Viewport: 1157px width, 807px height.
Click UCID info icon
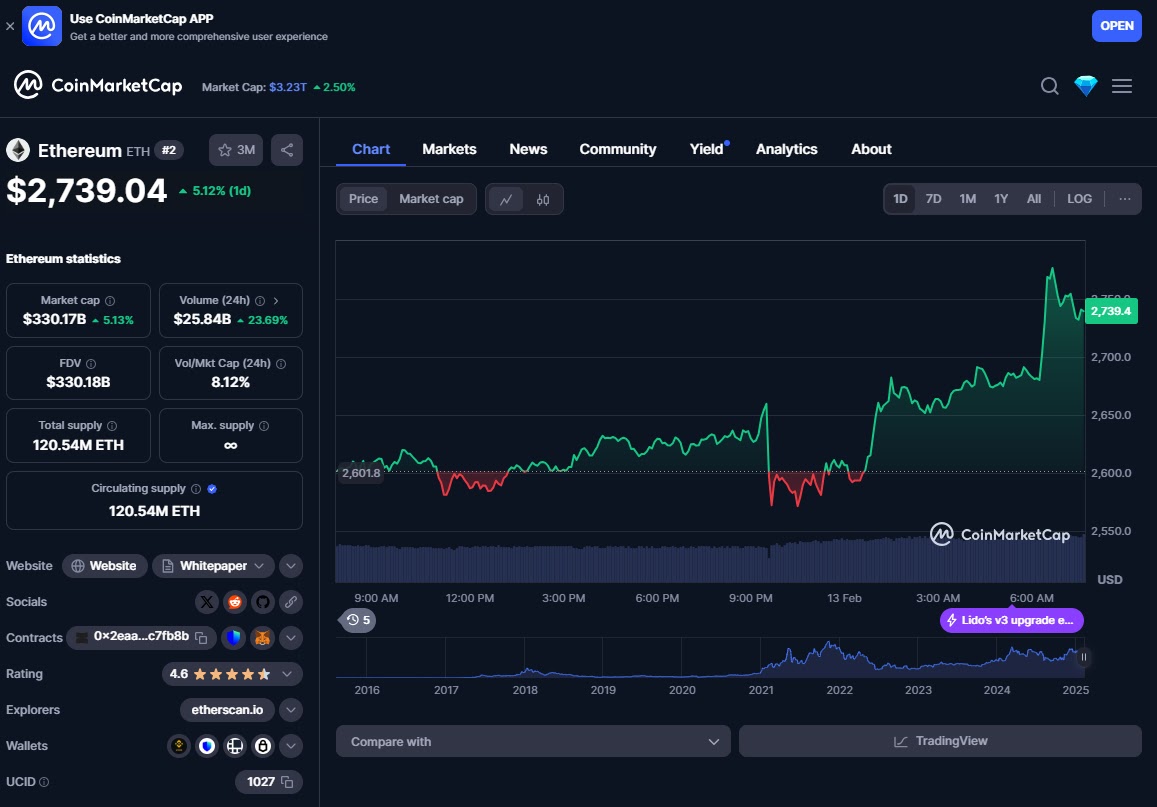point(44,782)
